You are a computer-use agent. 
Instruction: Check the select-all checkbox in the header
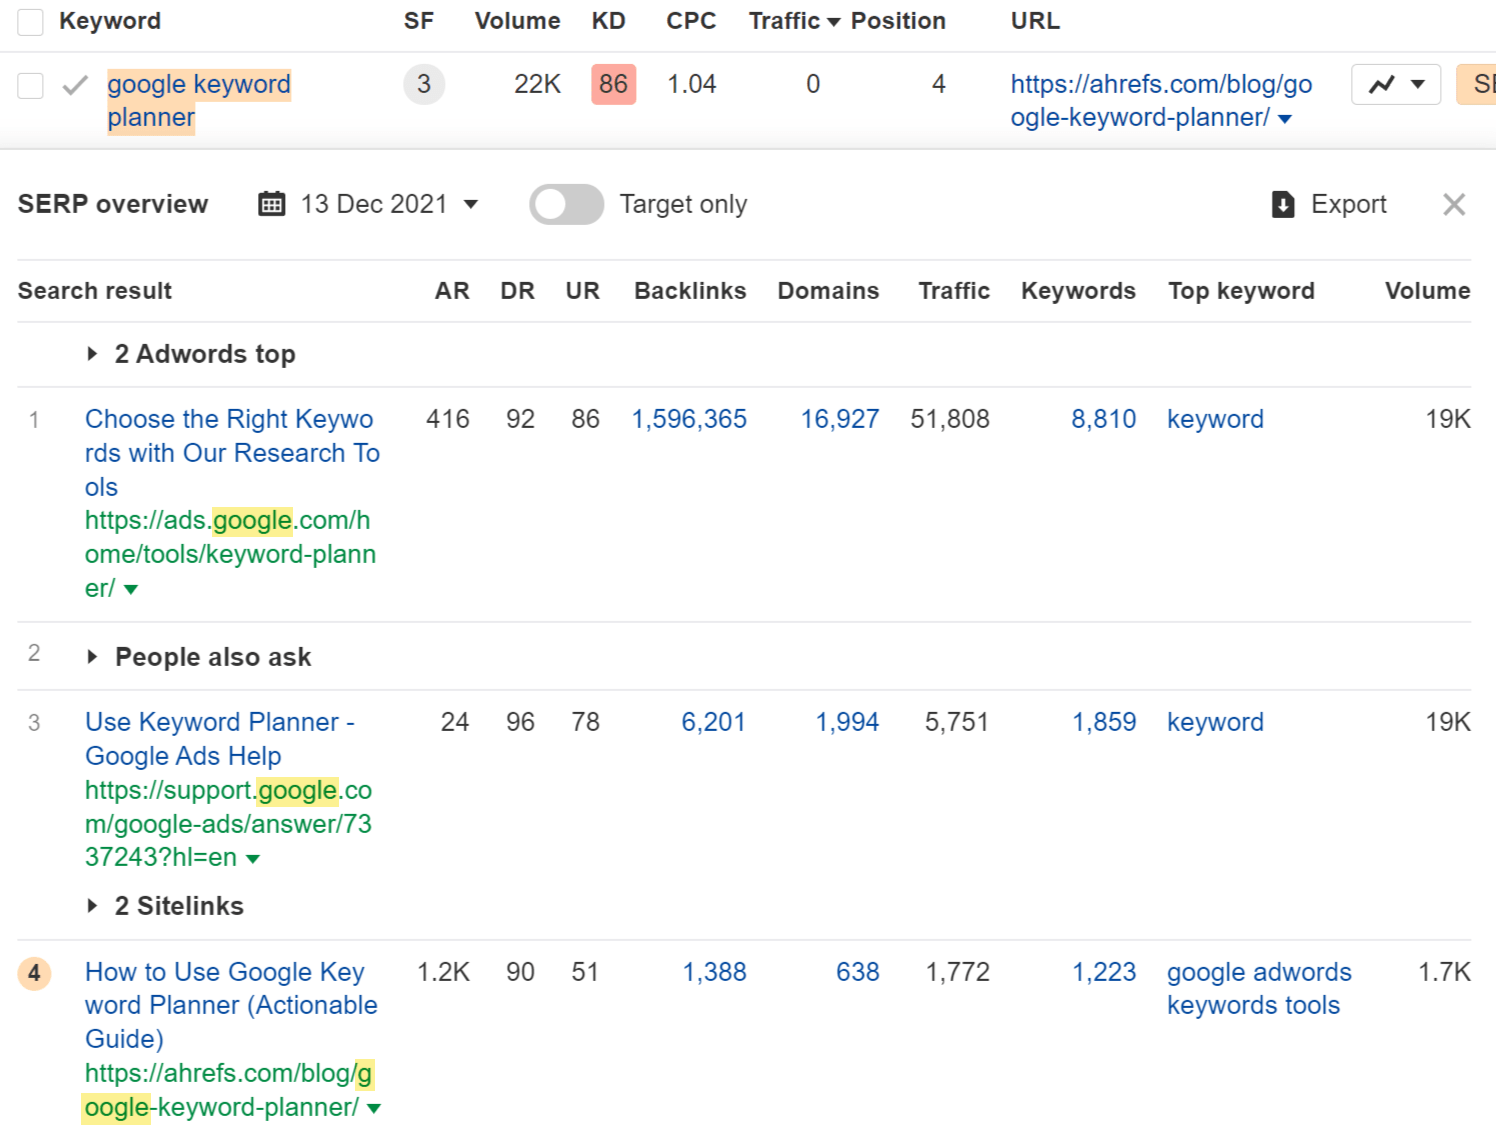[x=29, y=20]
